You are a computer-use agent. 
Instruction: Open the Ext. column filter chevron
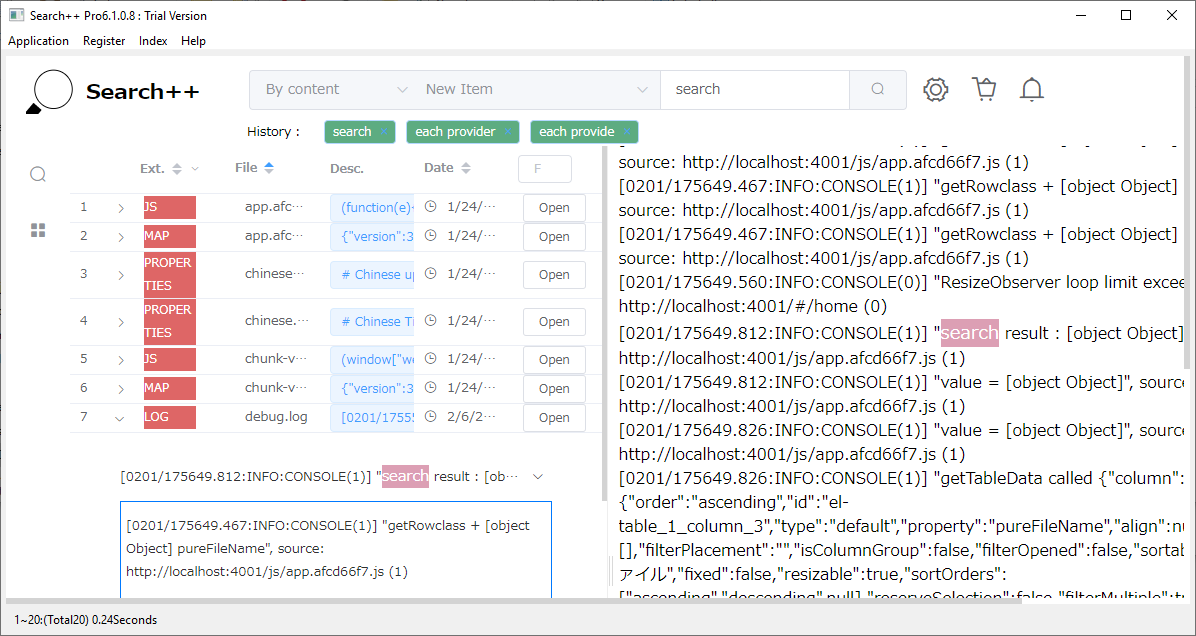(195, 169)
